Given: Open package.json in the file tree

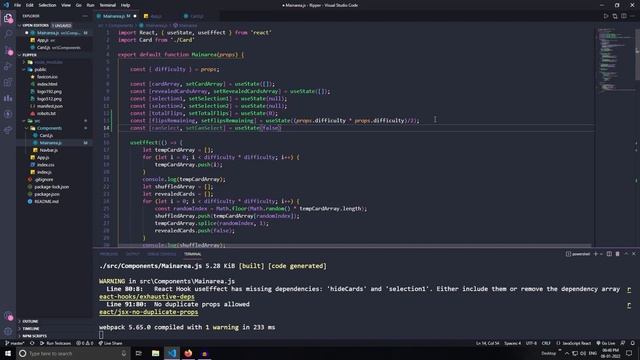Looking at the screenshot, I should click(47, 194).
